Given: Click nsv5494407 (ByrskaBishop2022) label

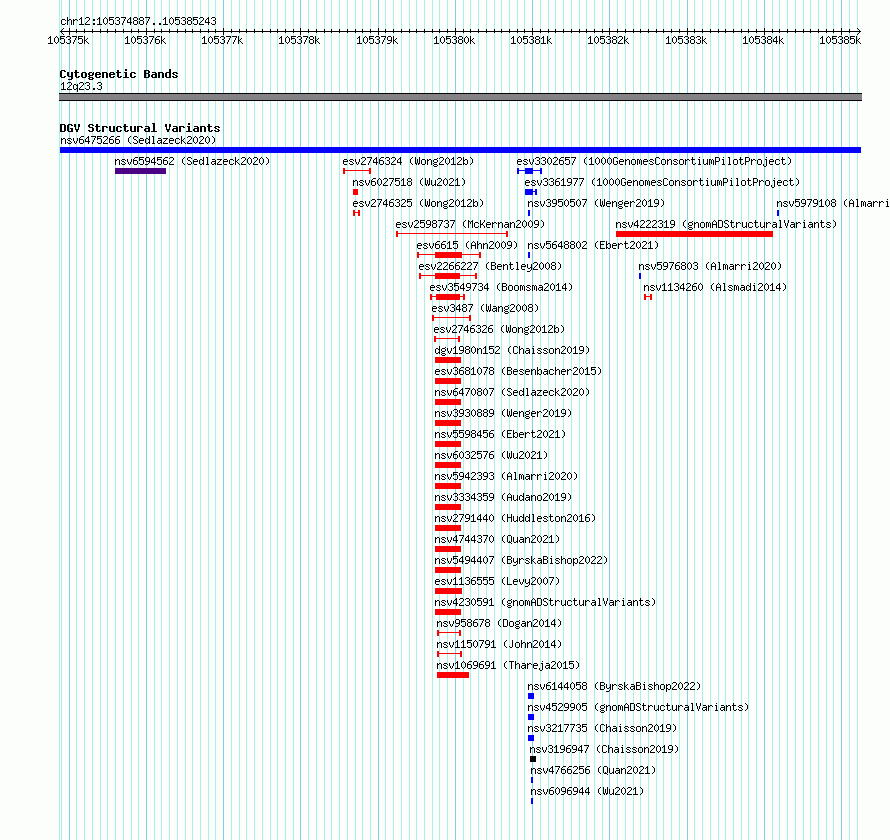Looking at the screenshot, I should [x=521, y=560].
